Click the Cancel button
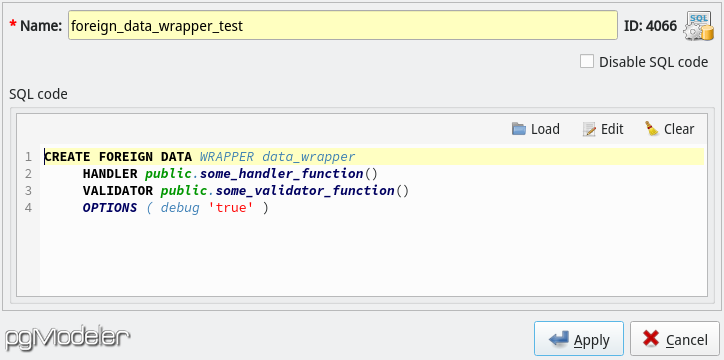Viewport: 724px width, 360px height. tap(675, 340)
